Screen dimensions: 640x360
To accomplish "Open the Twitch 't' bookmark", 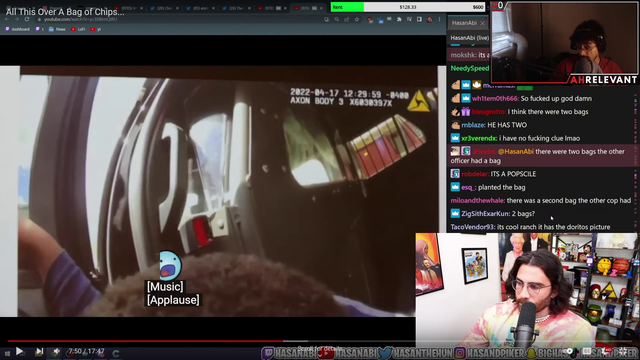I will [40, 29].
